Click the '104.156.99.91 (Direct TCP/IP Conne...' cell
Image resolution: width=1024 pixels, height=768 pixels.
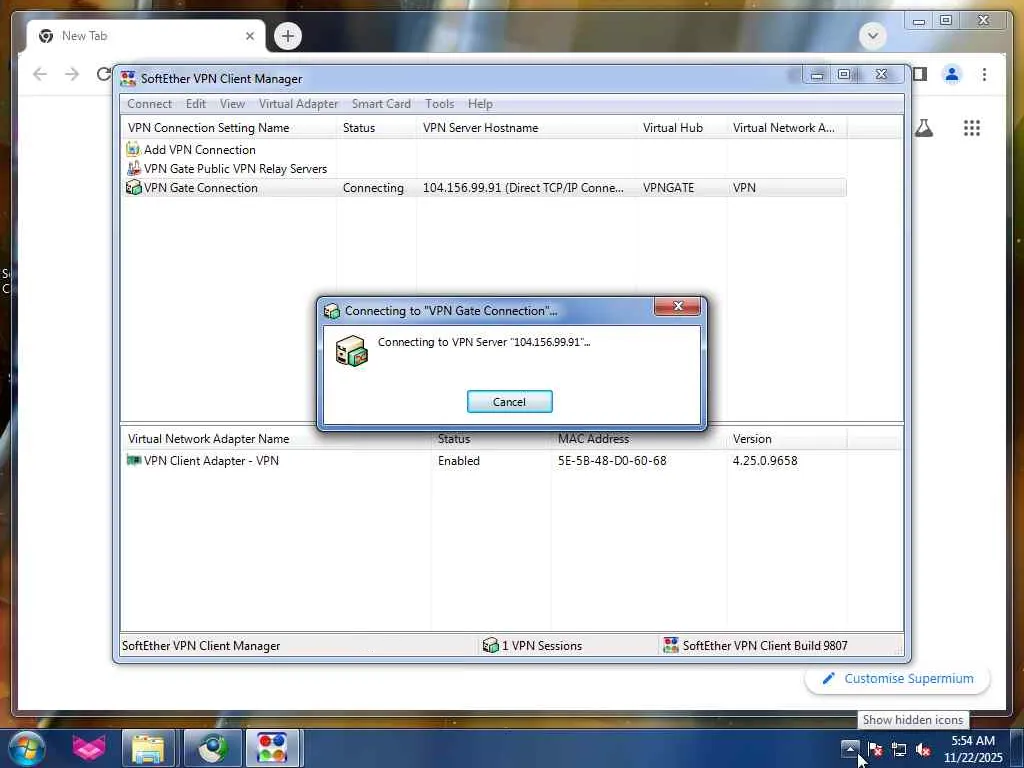click(523, 187)
